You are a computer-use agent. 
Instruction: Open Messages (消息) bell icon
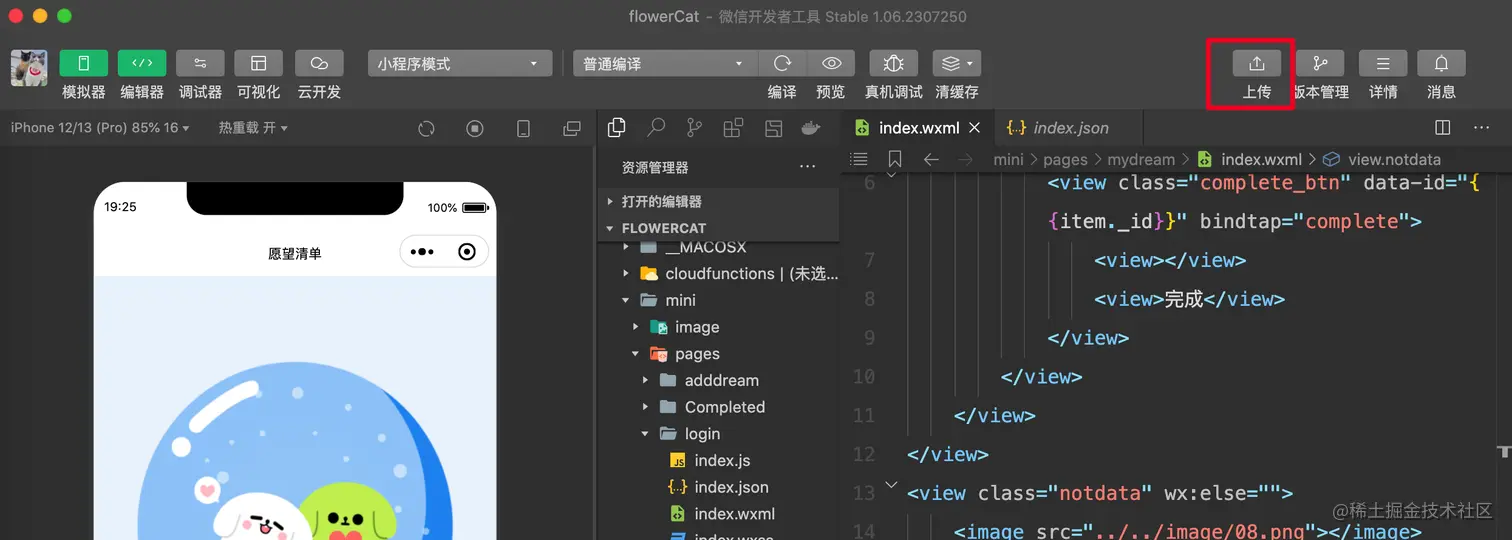coord(1441,63)
